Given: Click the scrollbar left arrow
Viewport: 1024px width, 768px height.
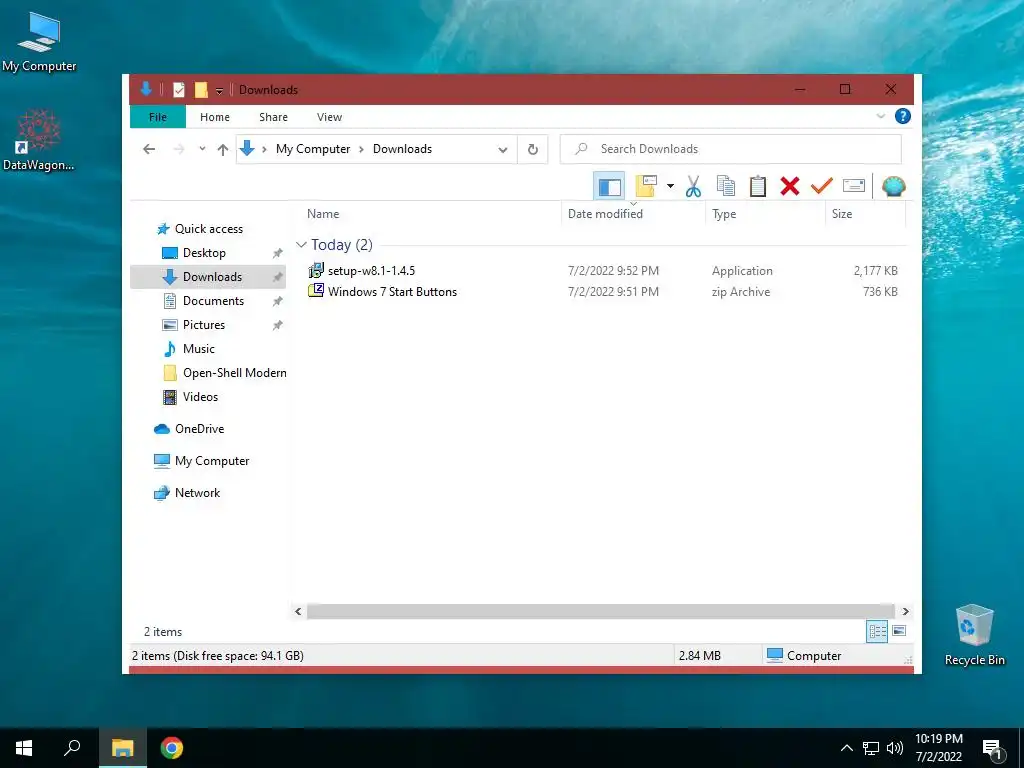Looking at the screenshot, I should coord(298,611).
